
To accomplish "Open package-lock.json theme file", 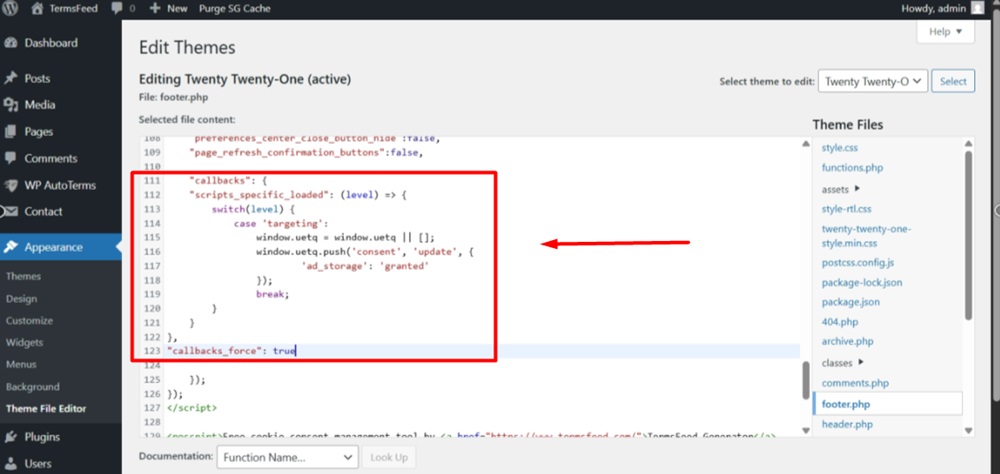I will coord(862,282).
